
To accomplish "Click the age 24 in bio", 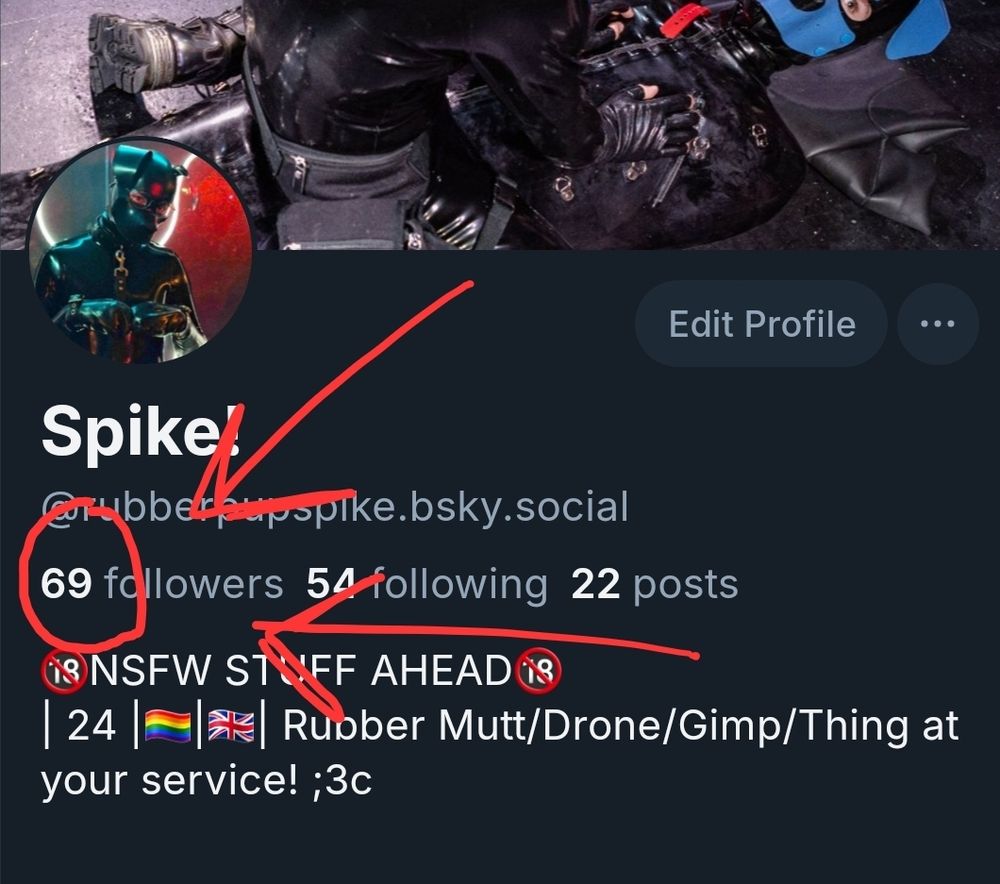I will [92, 727].
